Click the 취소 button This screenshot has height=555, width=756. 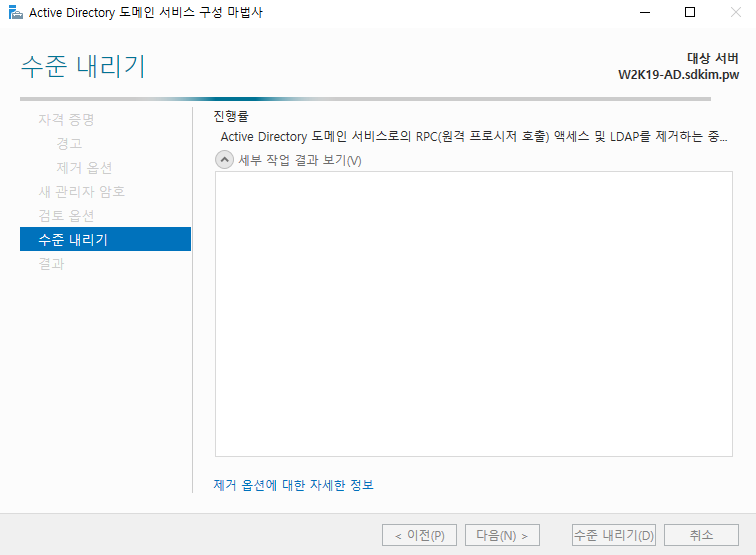[x=701, y=535]
